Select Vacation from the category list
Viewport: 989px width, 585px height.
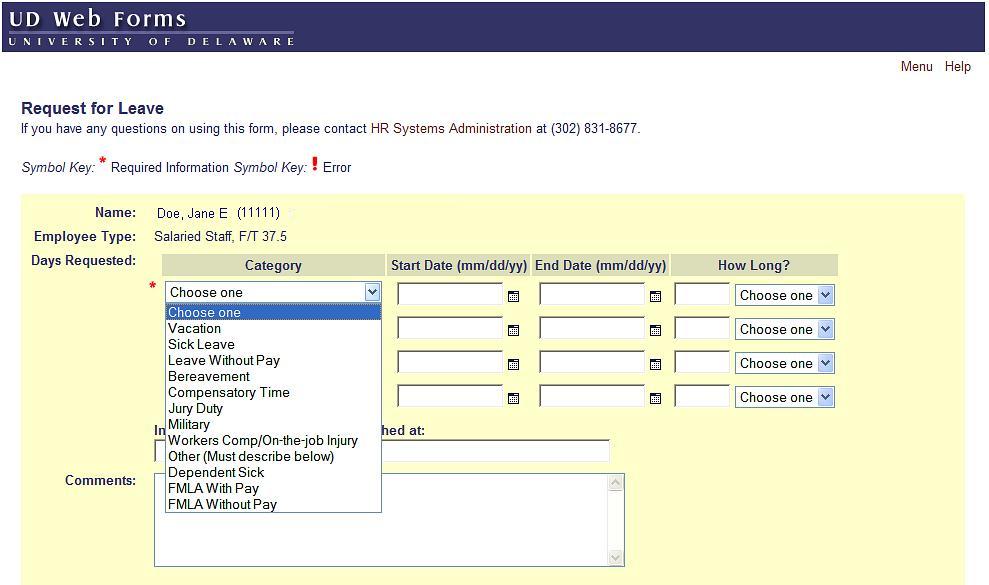point(195,328)
